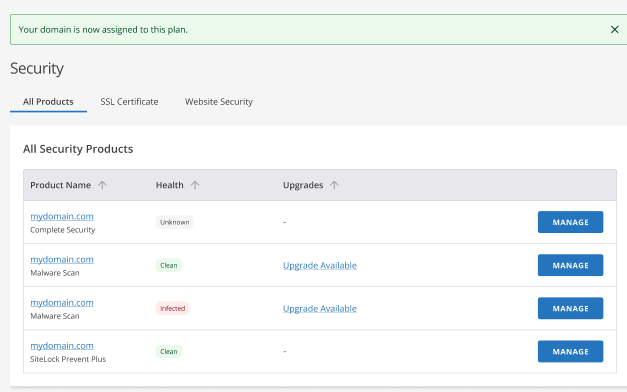The image size is (627, 392).
Task: Click the Product Name column header
Action: (x=61, y=185)
